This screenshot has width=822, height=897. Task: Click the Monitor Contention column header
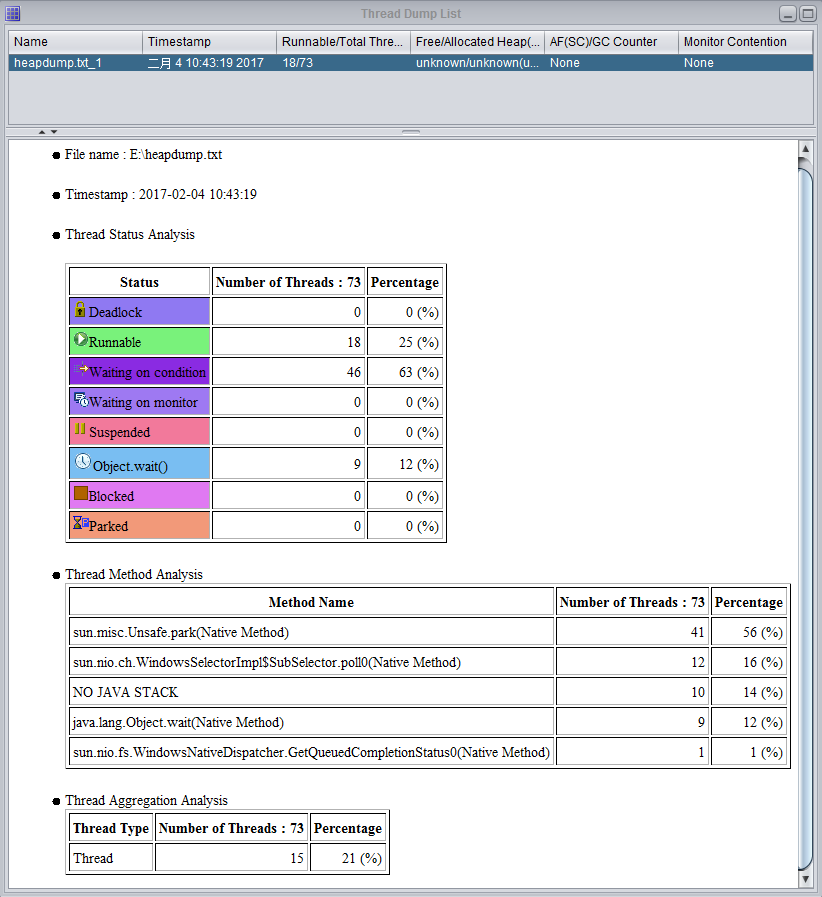747,42
